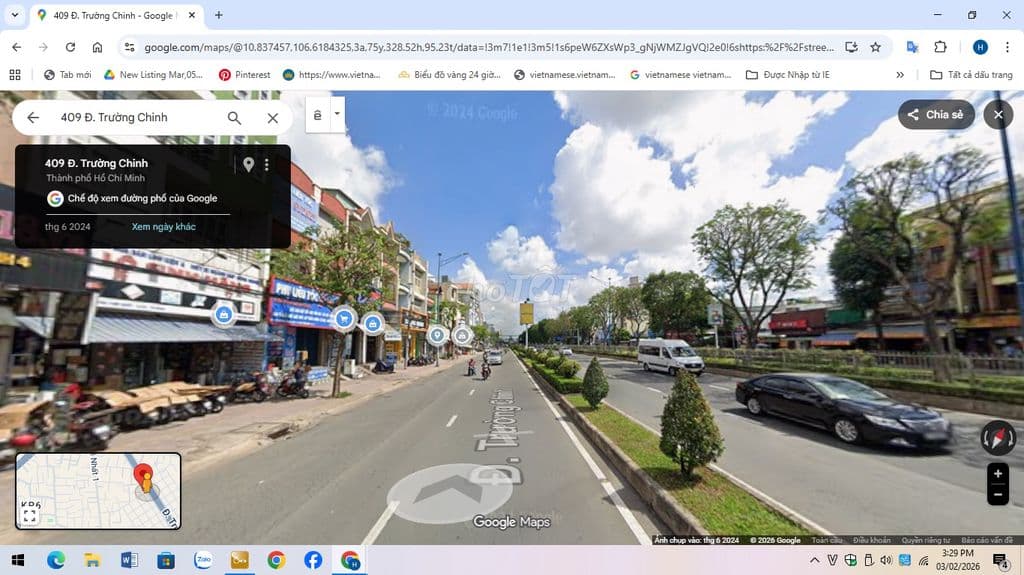Open the Pinterest bookmark
The width and height of the screenshot is (1024, 575).
pos(245,75)
